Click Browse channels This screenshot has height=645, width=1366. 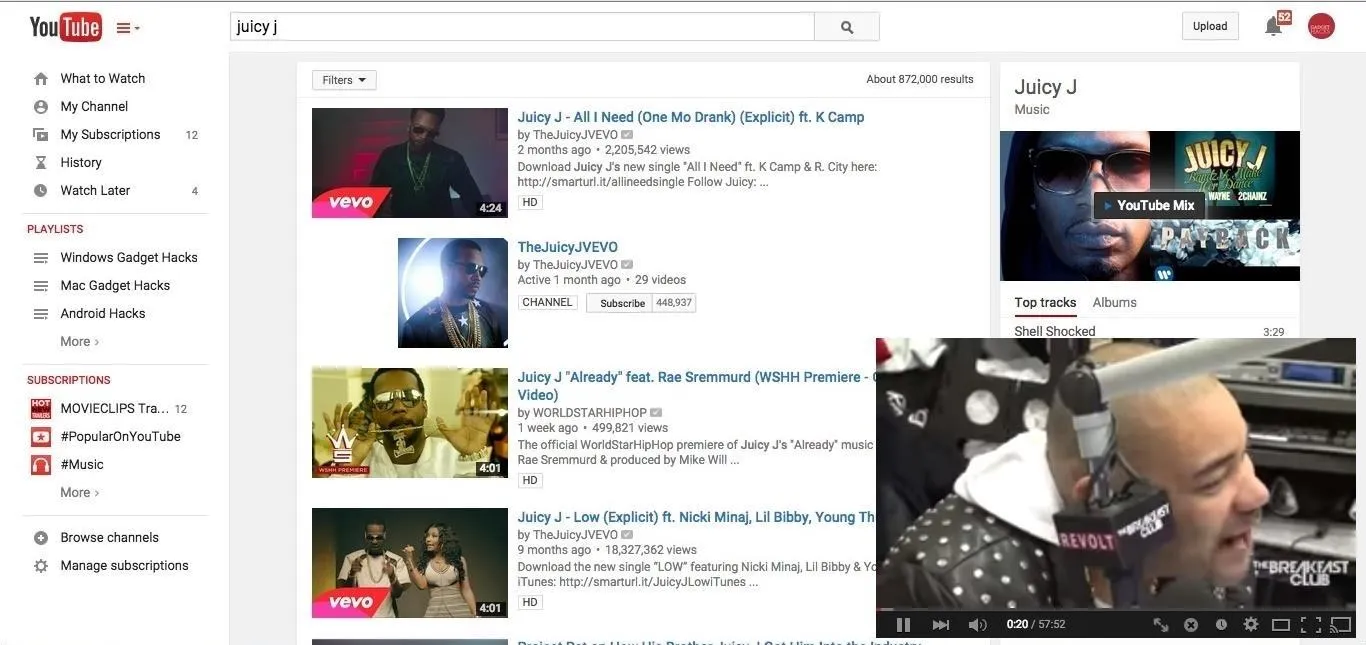(x=109, y=537)
